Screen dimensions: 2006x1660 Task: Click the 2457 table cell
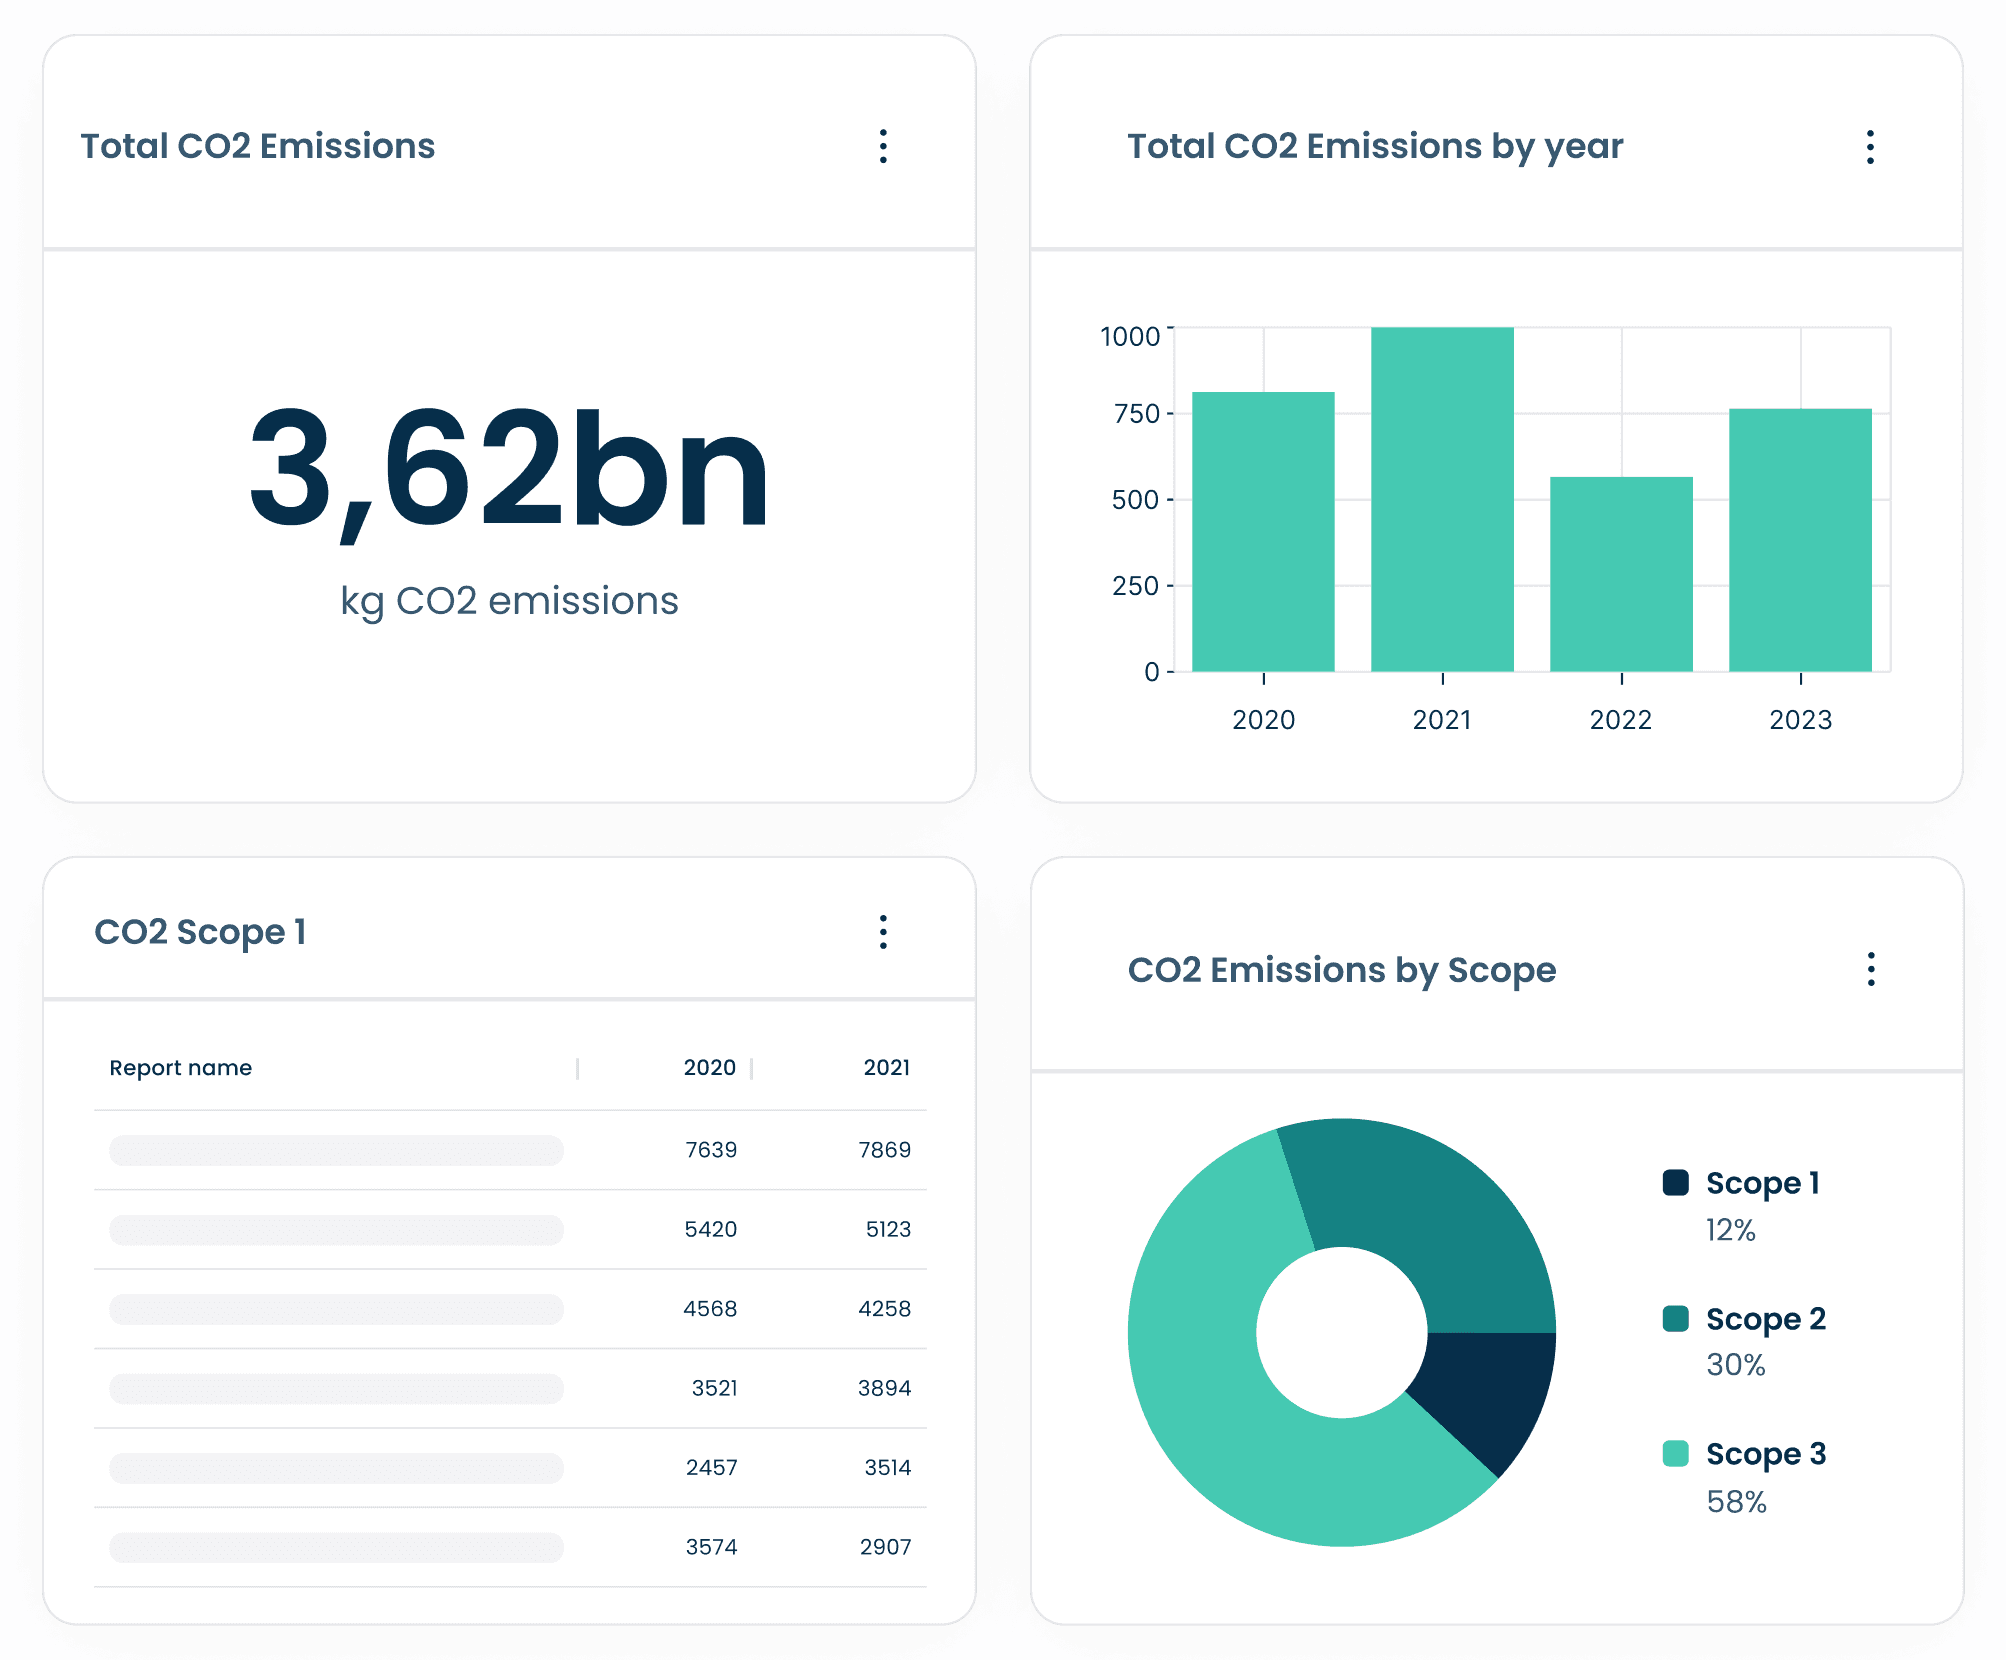point(712,1468)
